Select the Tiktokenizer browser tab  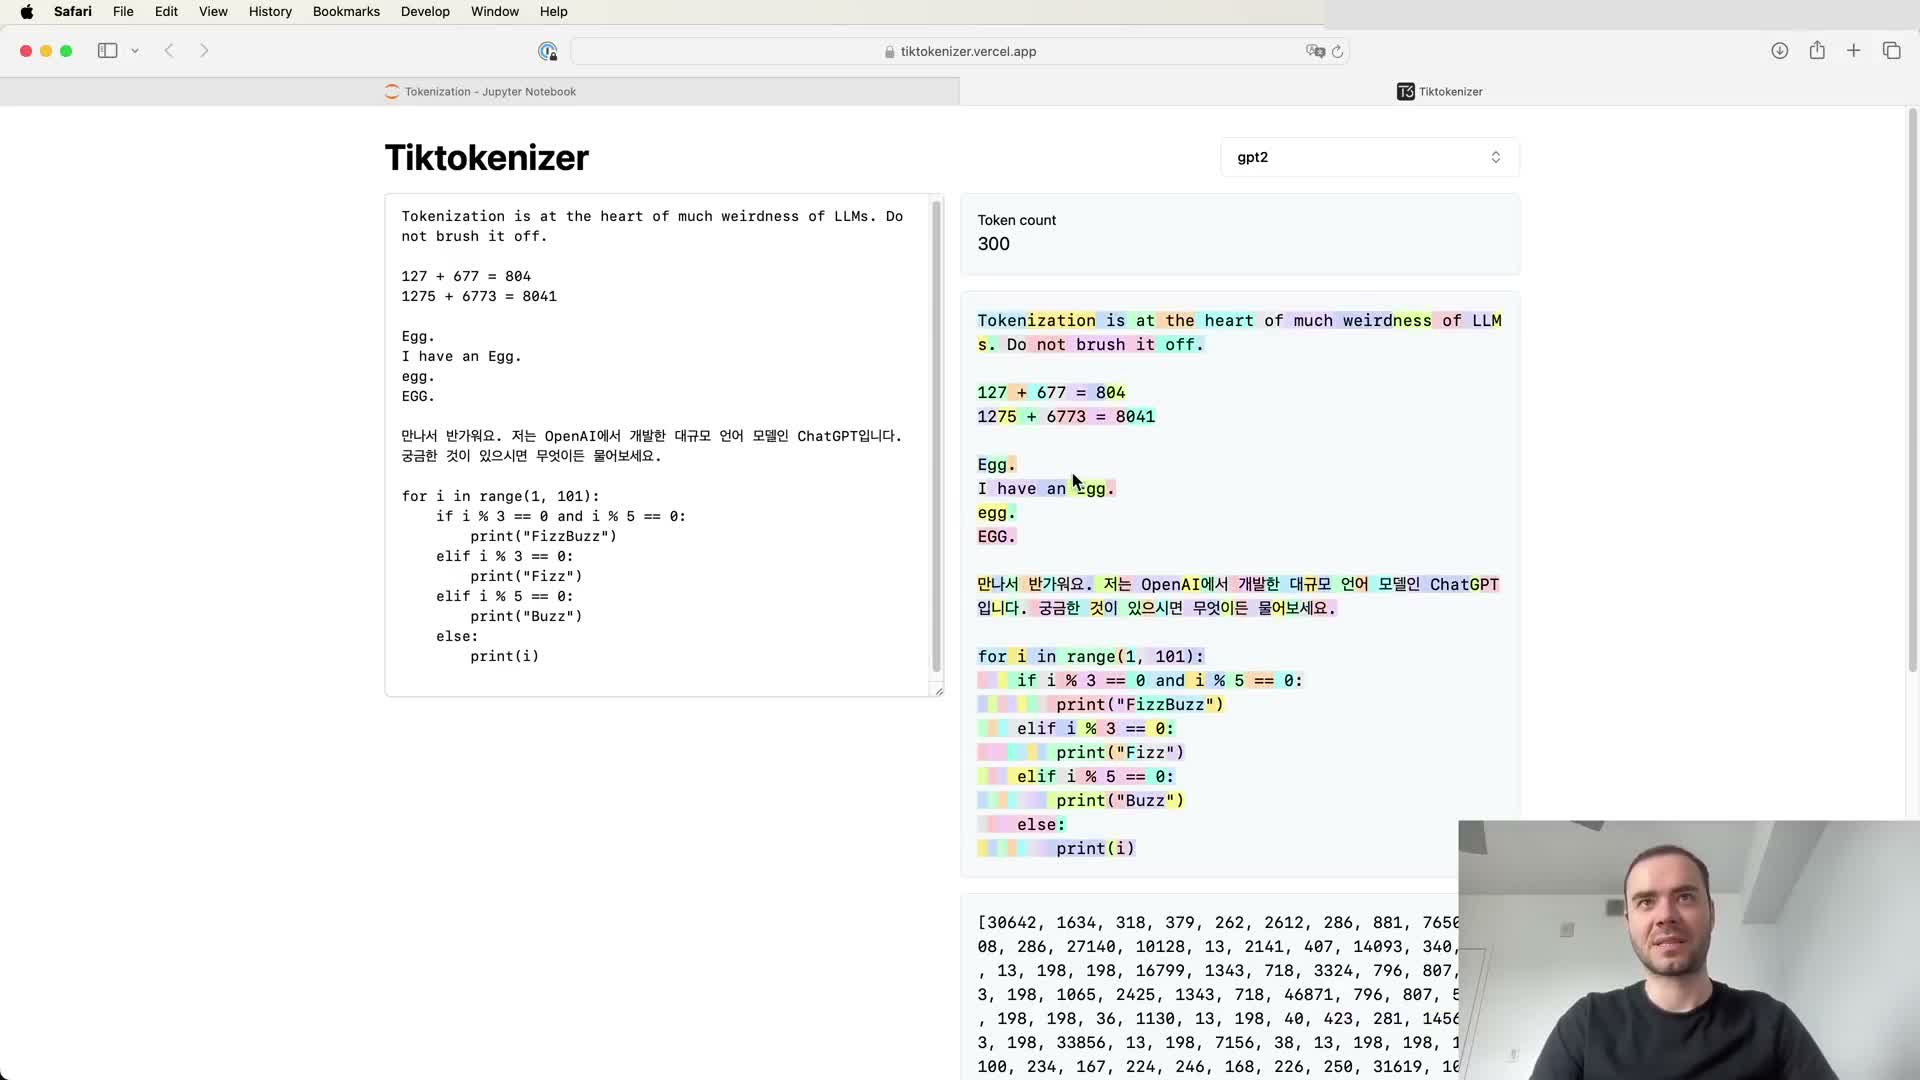(1439, 91)
